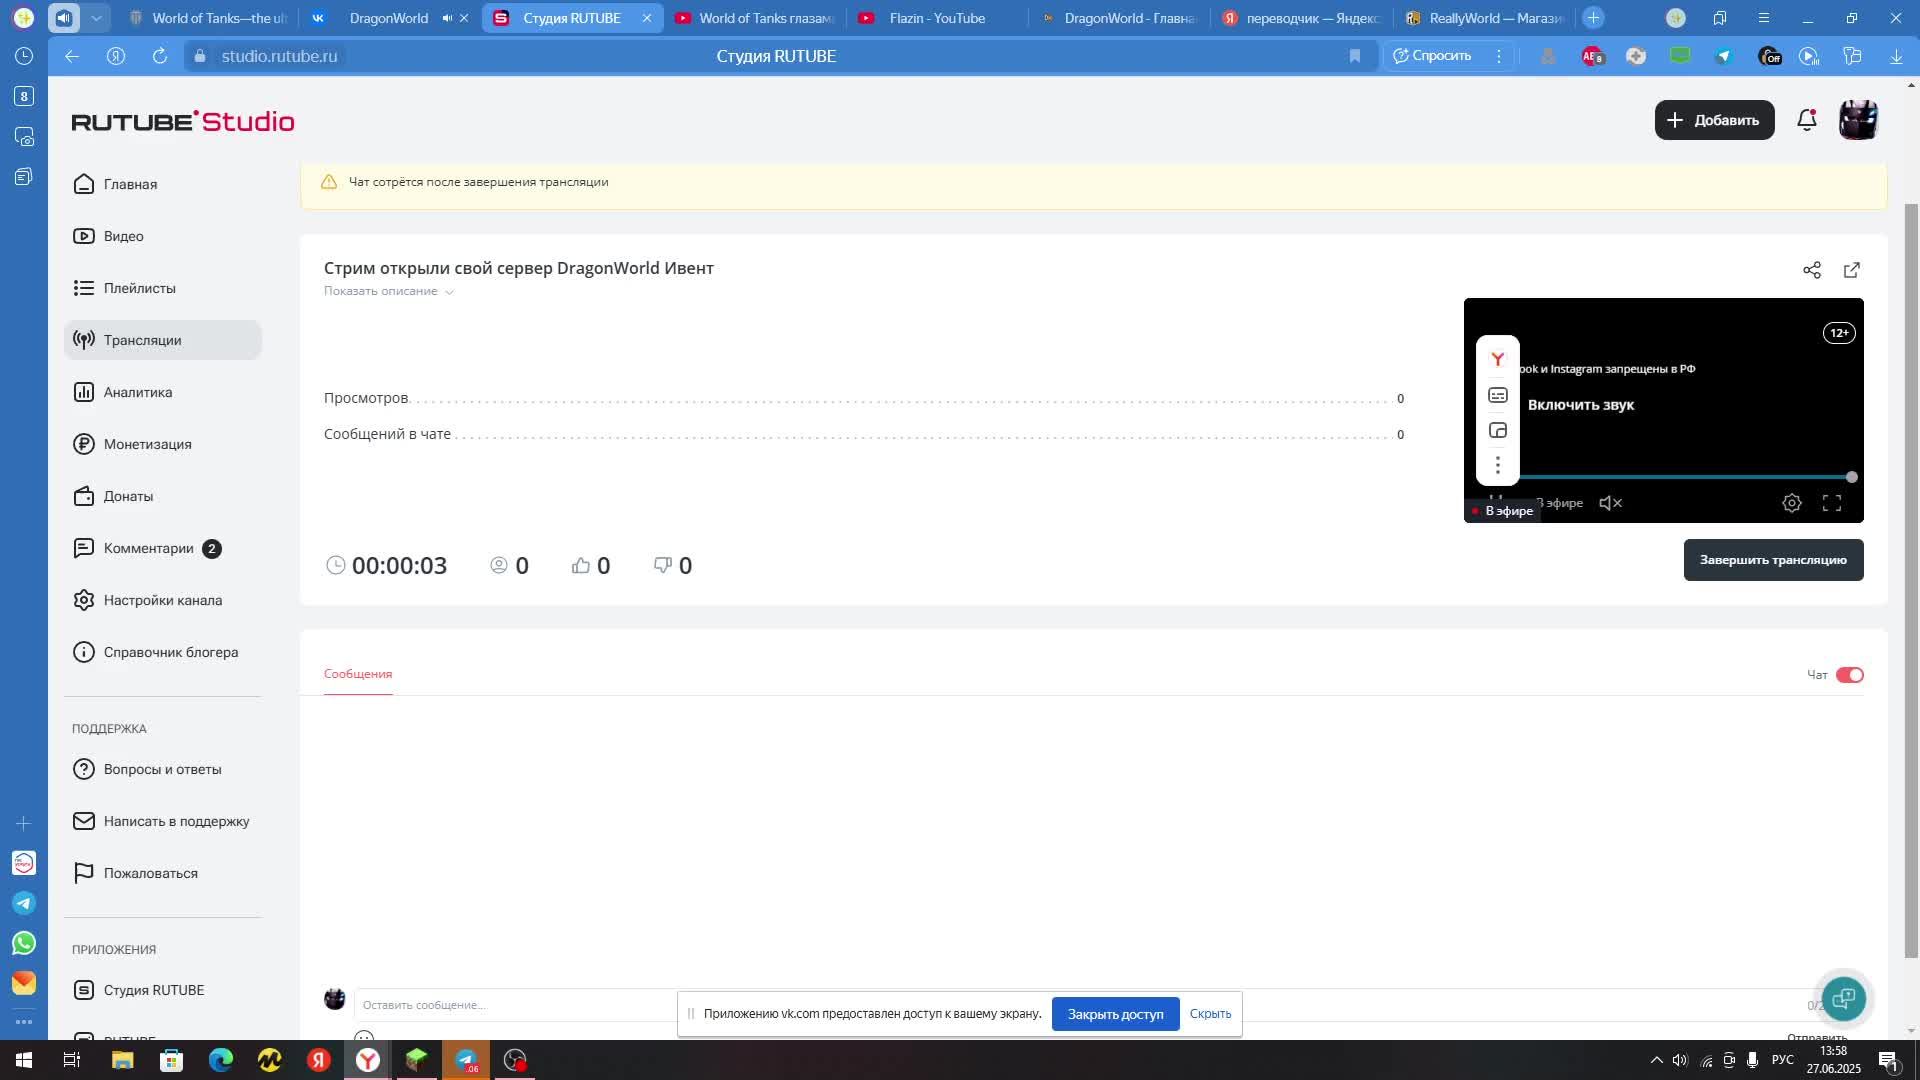Open the floating chat support button
The width and height of the screenshot is (1920, 1080).
point(1843,998)
